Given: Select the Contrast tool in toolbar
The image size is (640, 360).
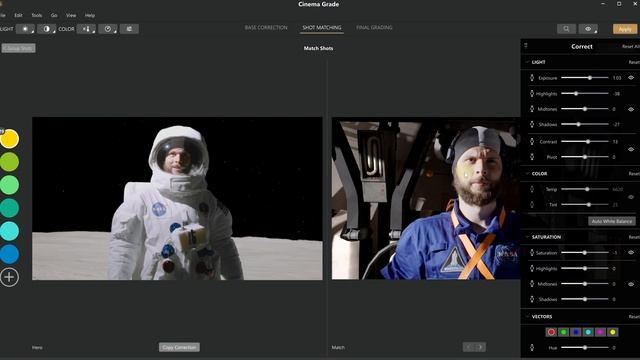Looking at the screenshot, I should pyautogui.click(x=47, y=29).
